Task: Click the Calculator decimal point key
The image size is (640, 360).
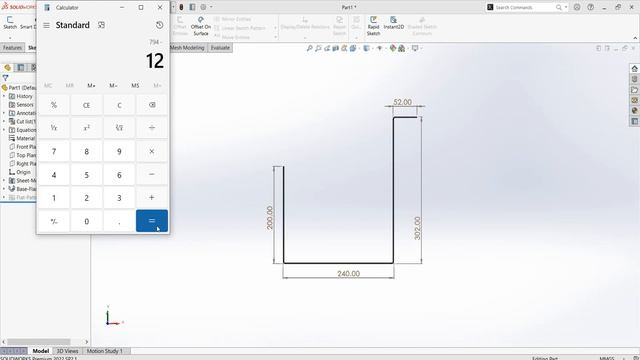Action: point(119,221)
